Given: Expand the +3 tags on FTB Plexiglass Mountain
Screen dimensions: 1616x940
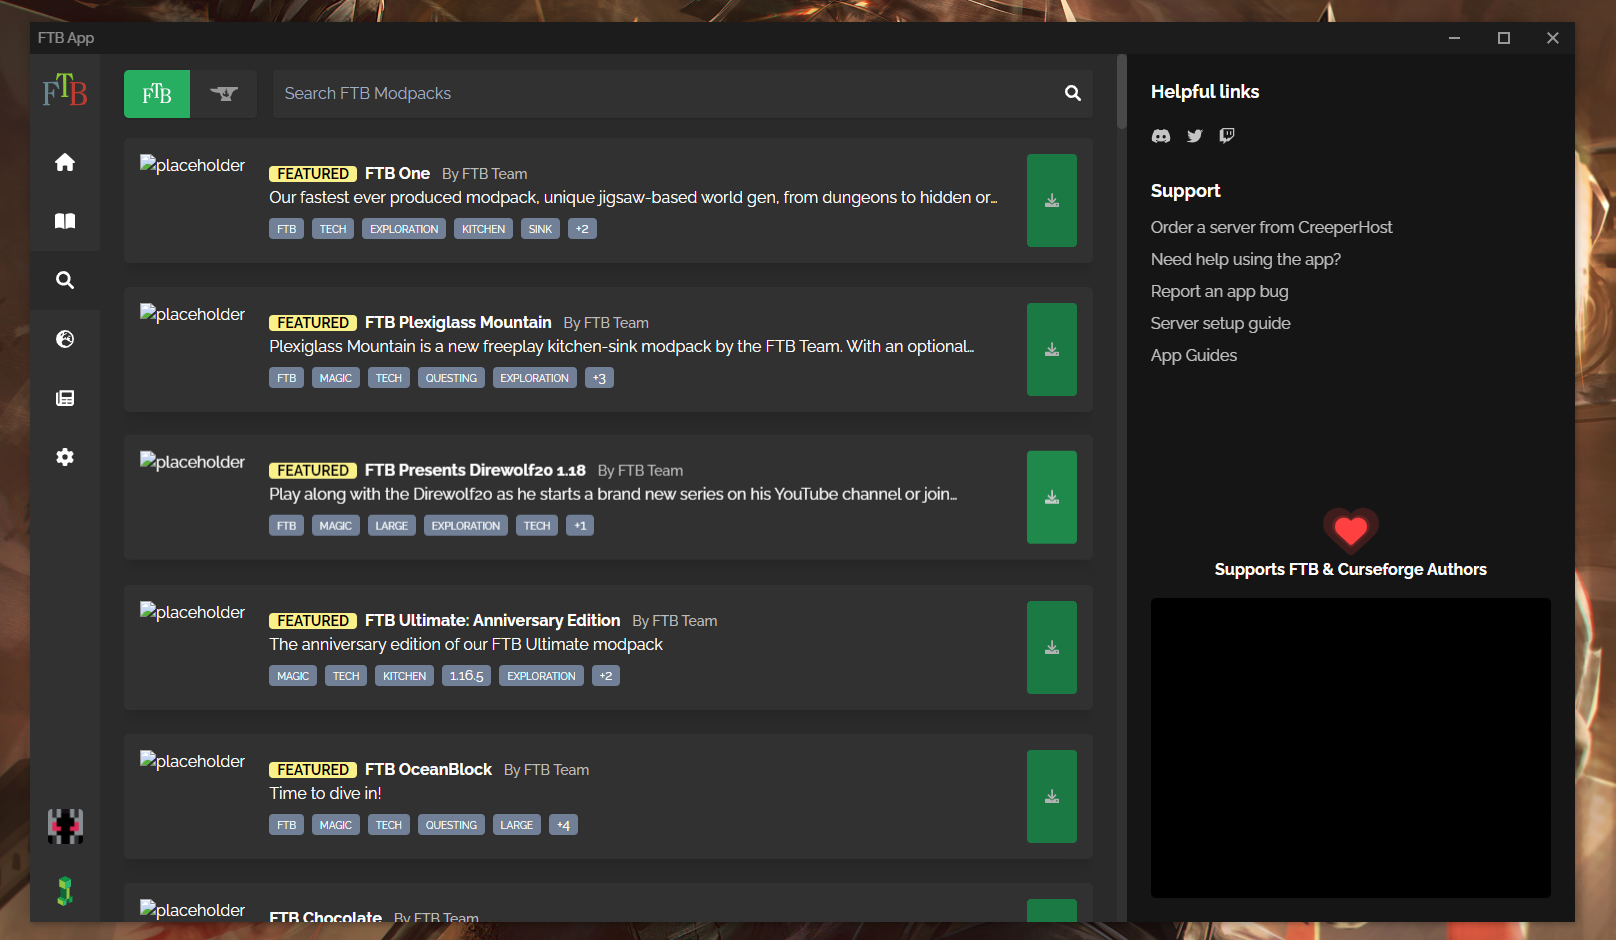Looking at the screenshot, I should pos(598,377).
